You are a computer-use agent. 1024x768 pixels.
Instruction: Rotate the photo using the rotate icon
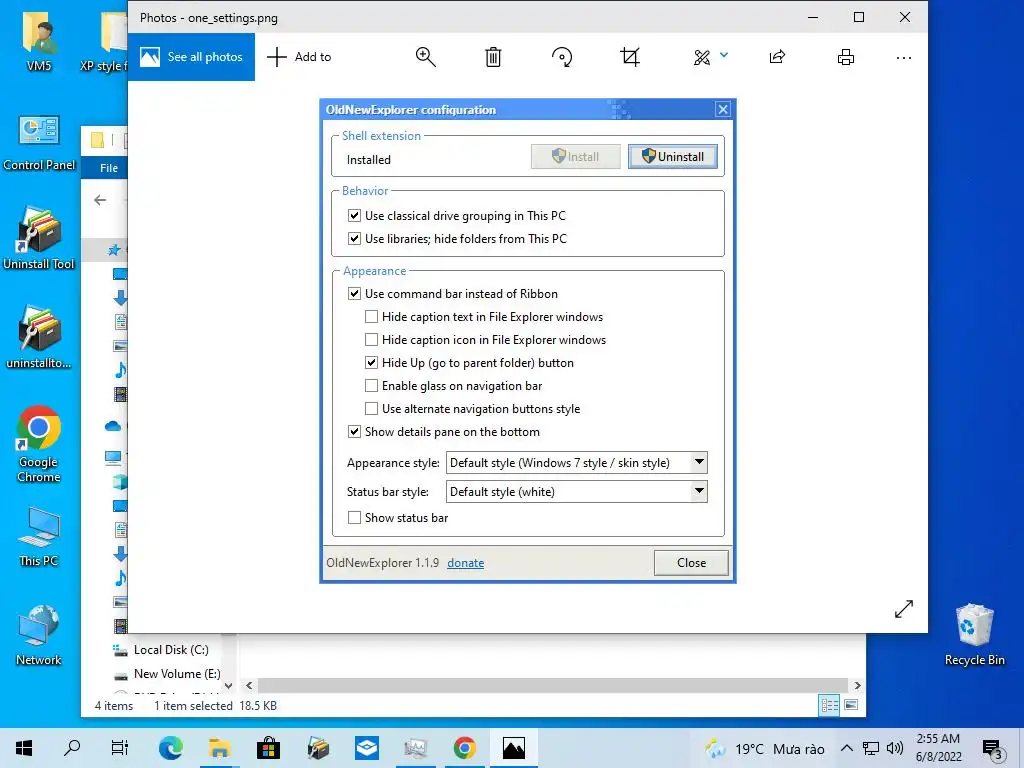tap(562, 57)
